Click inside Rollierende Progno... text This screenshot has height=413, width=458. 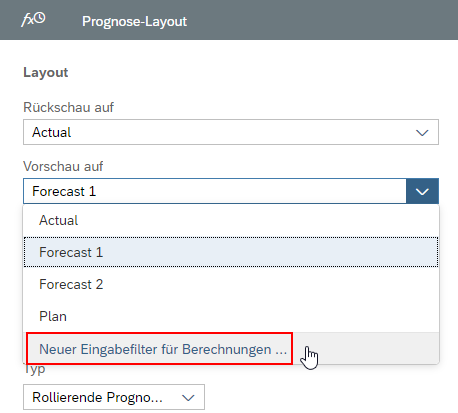point(97,397)
